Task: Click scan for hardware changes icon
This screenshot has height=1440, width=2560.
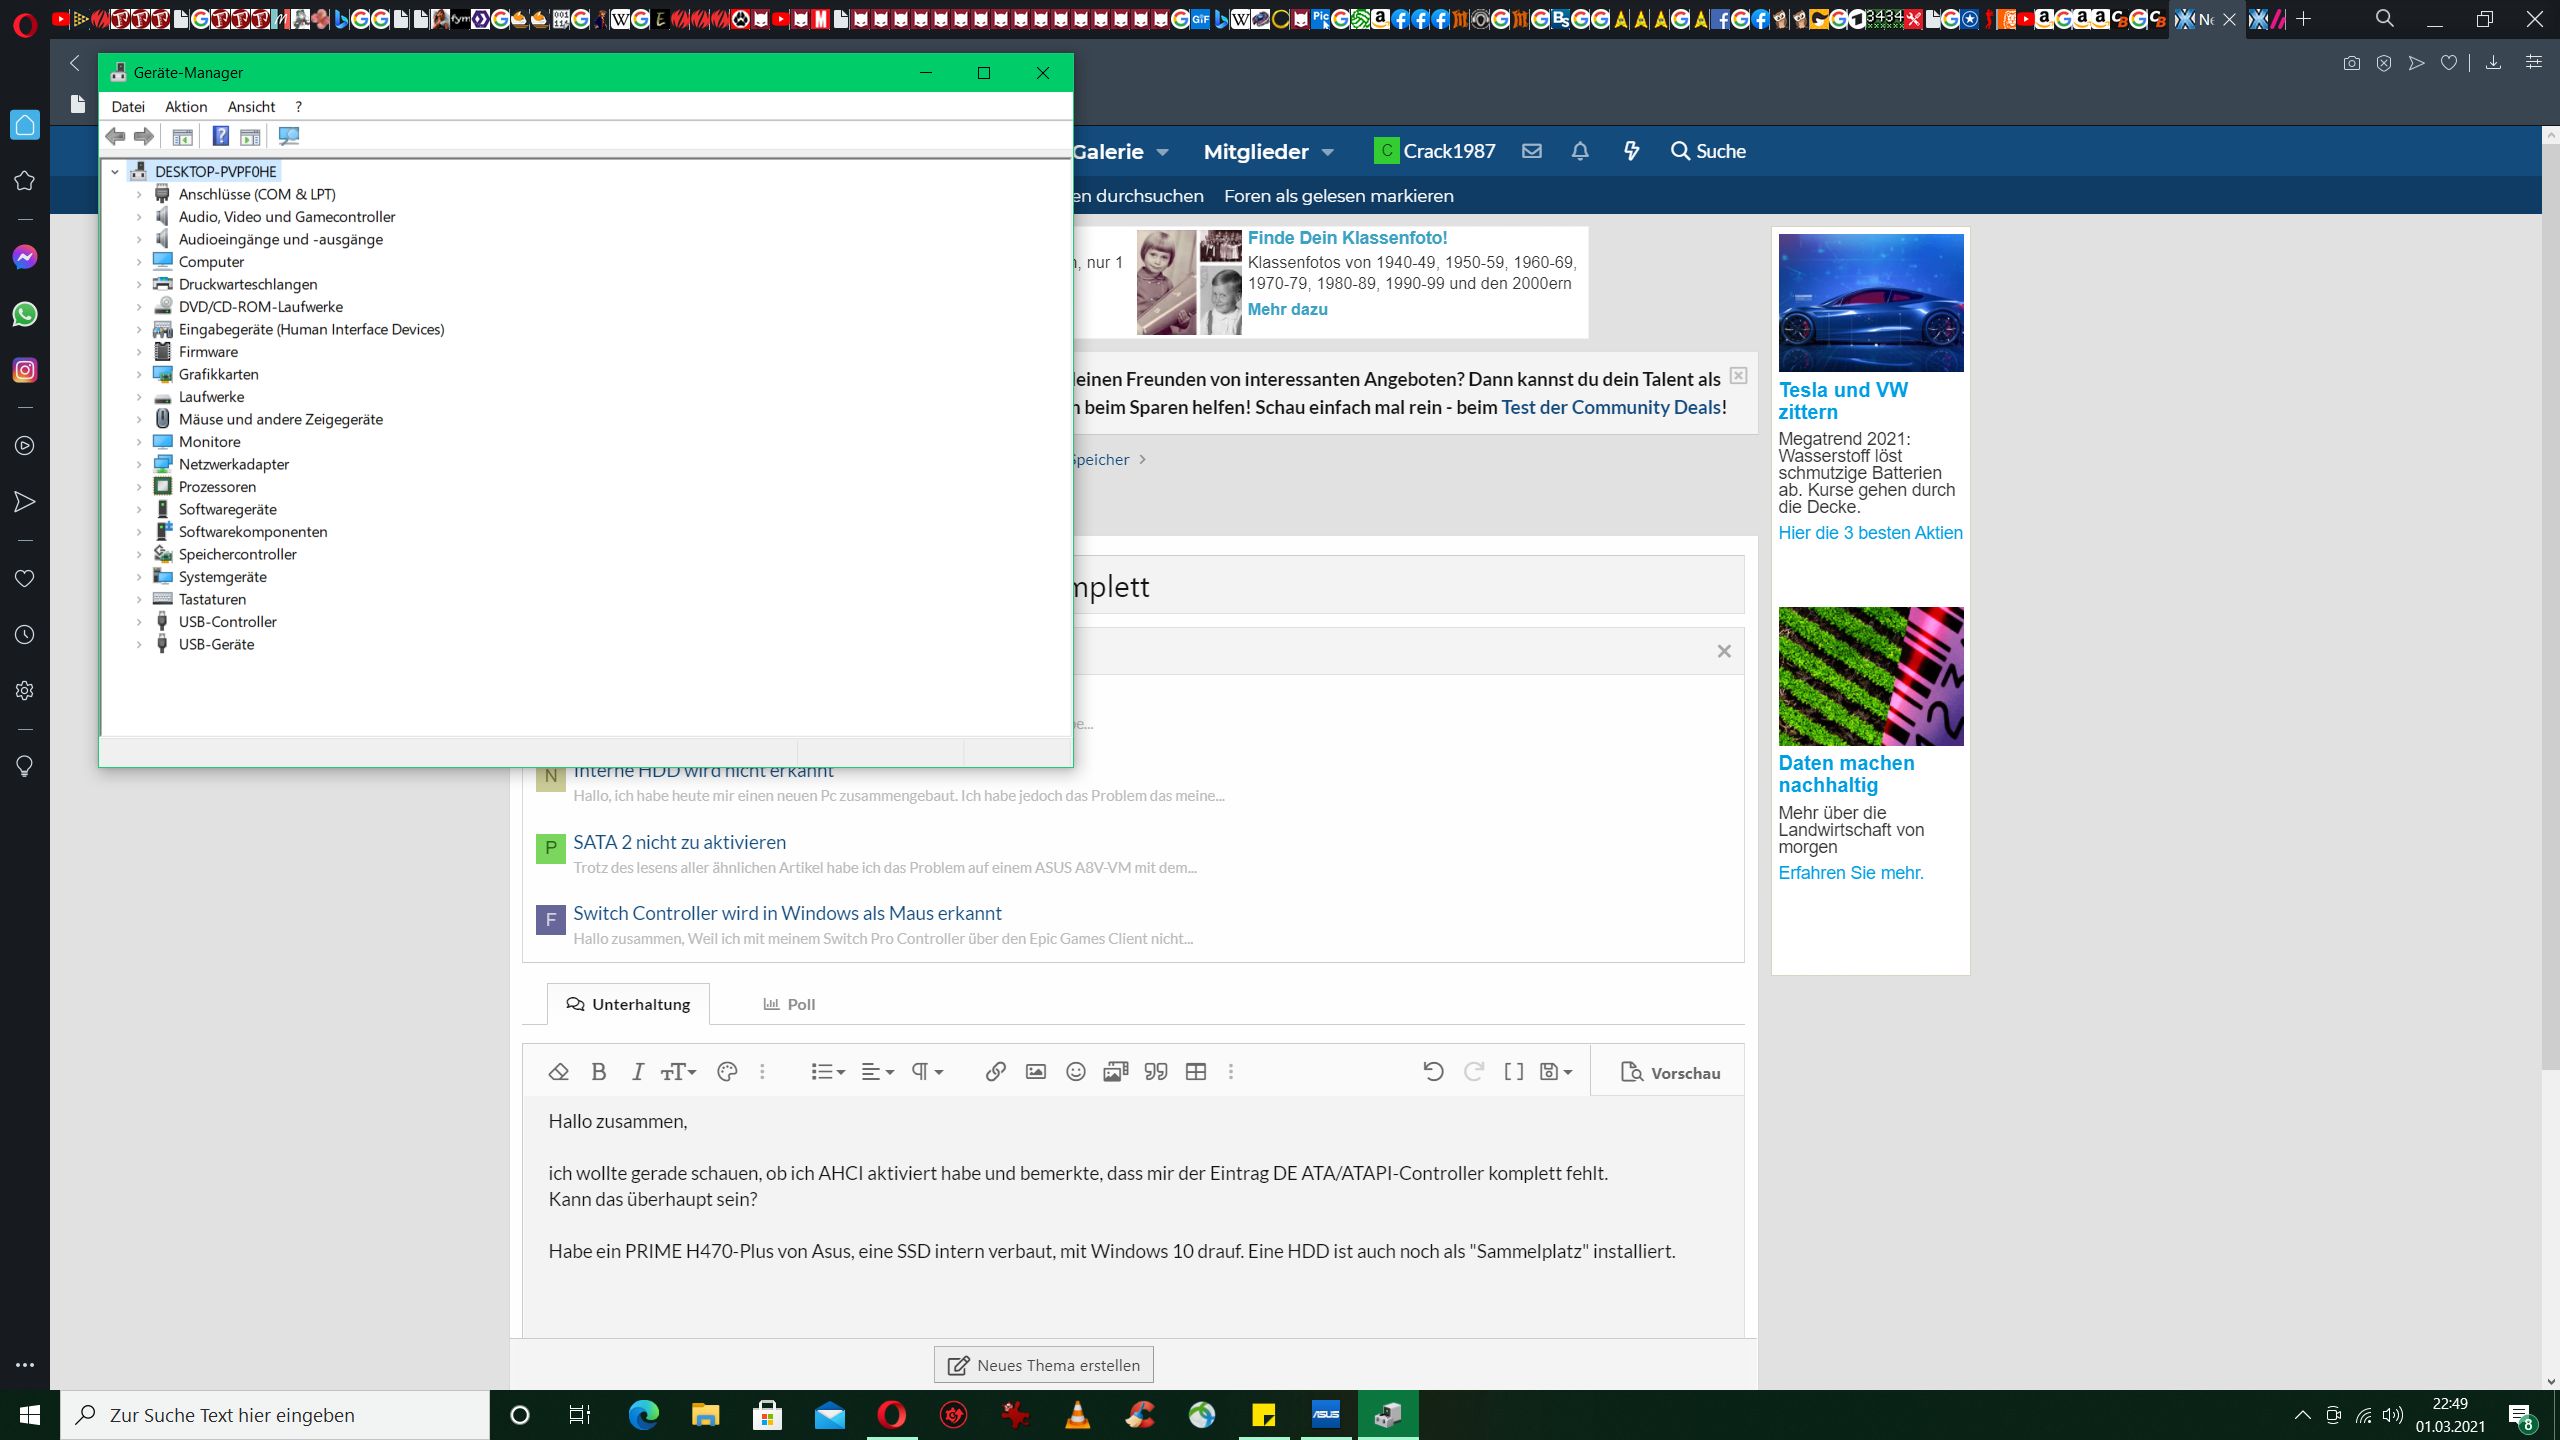Action: pyautogui.click(x=289, y=136)
